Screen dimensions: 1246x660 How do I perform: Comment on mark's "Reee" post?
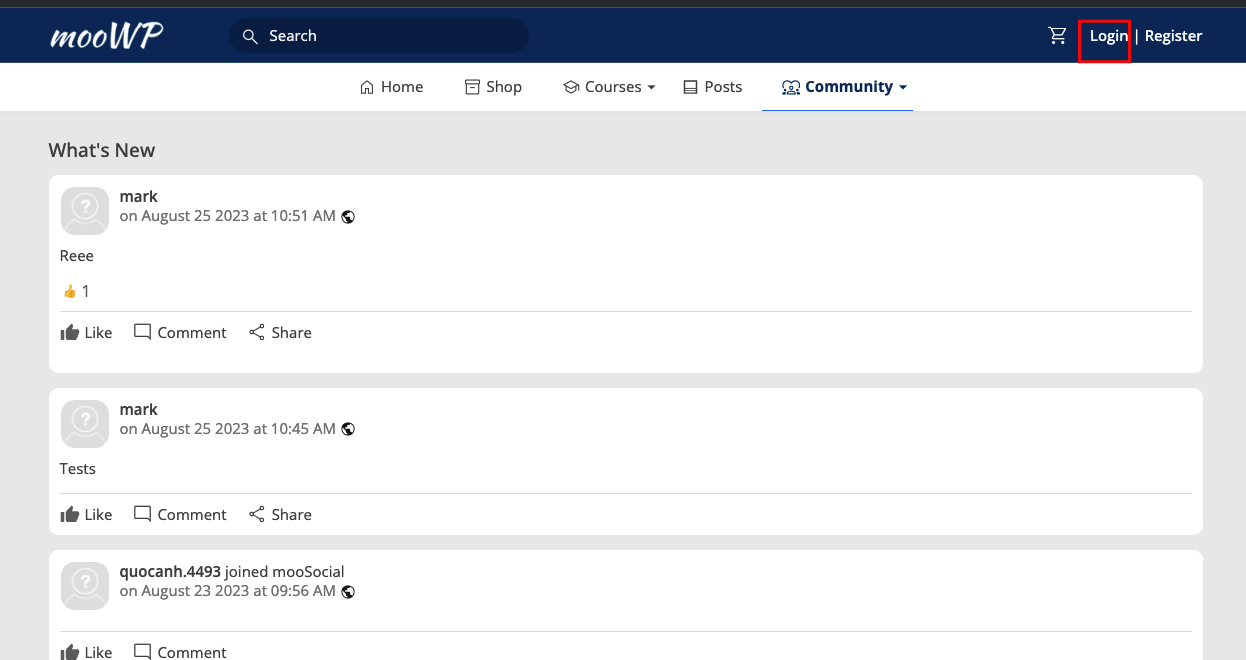click(x=180, y=332)
